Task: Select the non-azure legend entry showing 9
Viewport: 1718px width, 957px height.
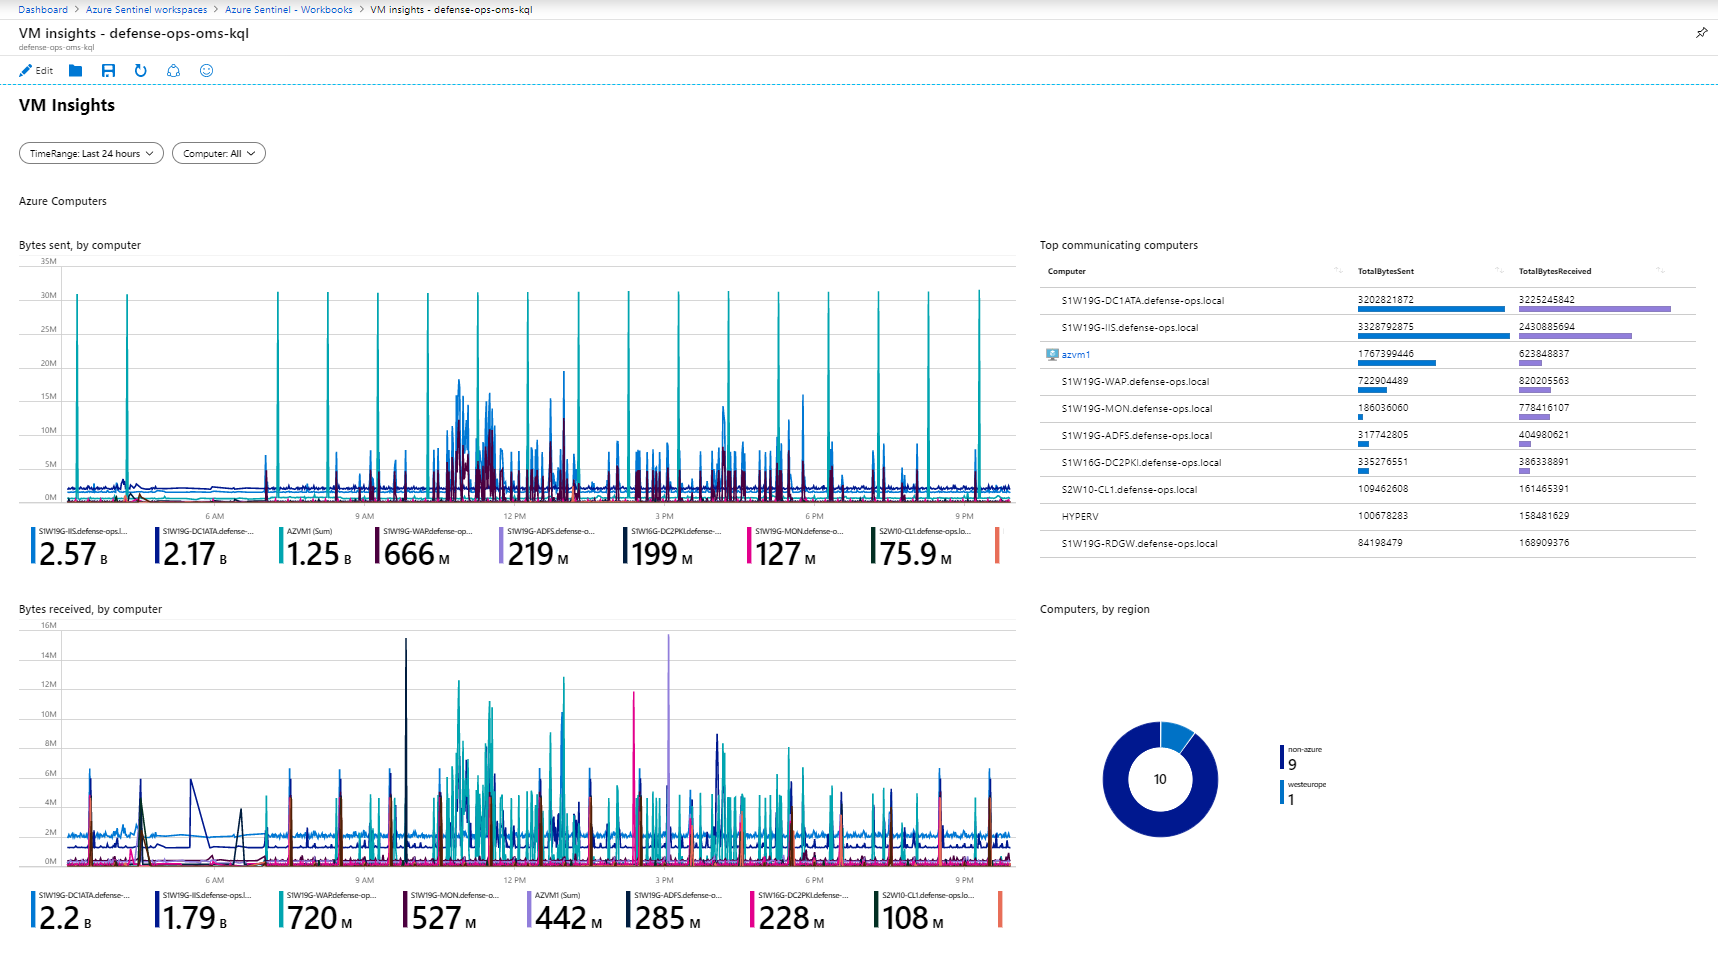Action: pyautogui.click(x=1302, y=757)
